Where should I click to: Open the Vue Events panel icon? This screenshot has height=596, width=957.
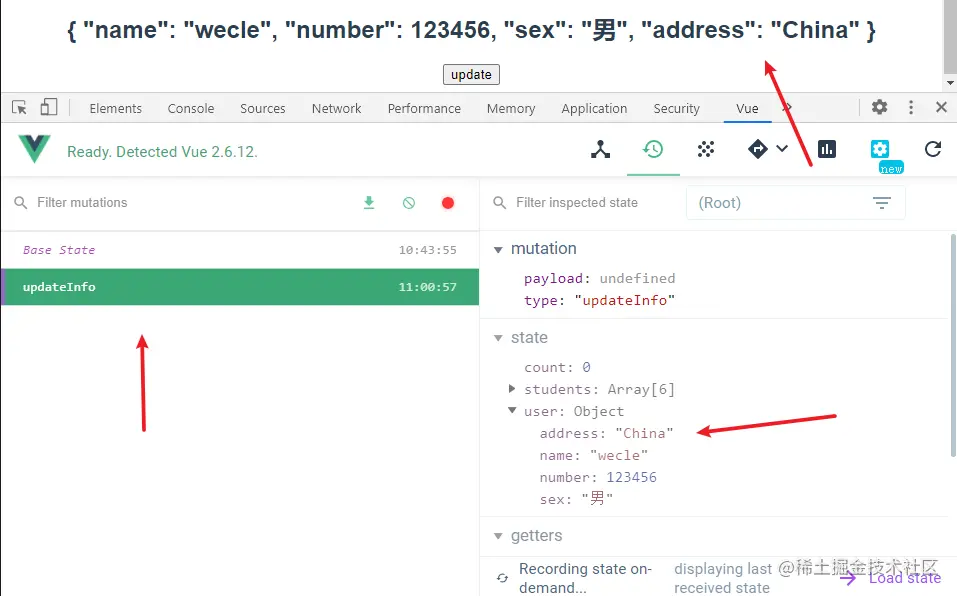[x=706, y=150]
